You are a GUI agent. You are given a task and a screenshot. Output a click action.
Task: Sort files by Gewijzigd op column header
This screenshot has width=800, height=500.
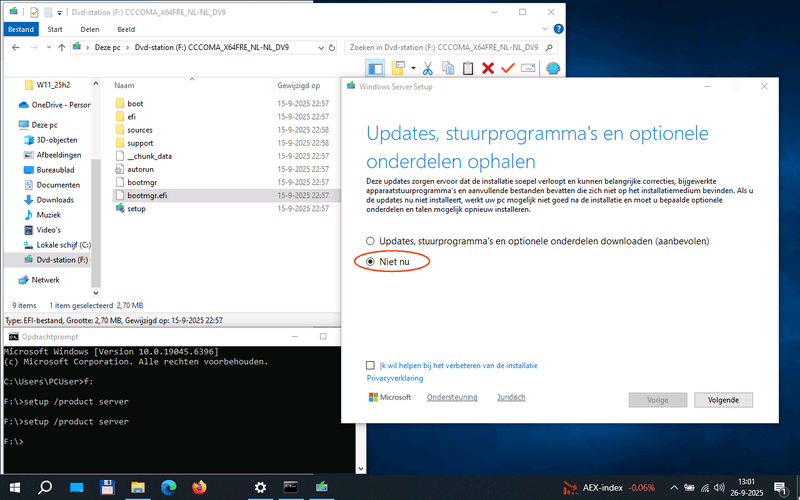click(x=298, y=86)
